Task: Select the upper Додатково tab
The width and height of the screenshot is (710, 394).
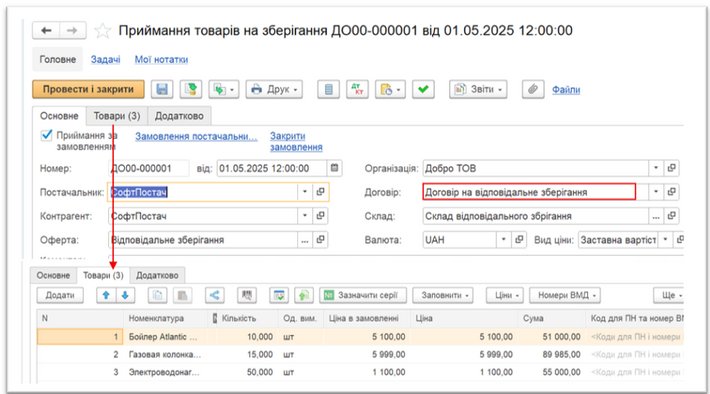Action: click(179, 116)
